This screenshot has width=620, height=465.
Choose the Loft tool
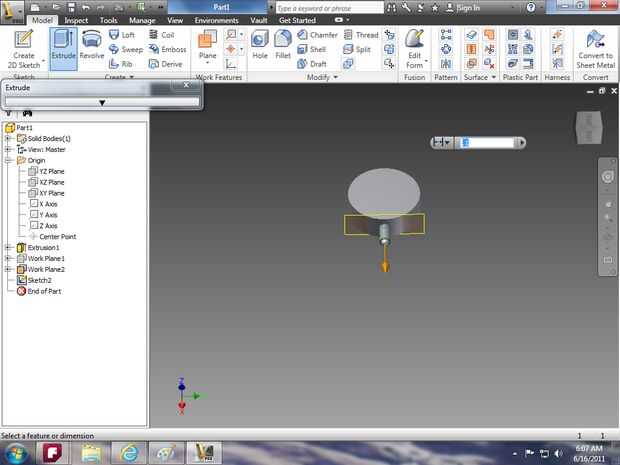click(122, 35)
